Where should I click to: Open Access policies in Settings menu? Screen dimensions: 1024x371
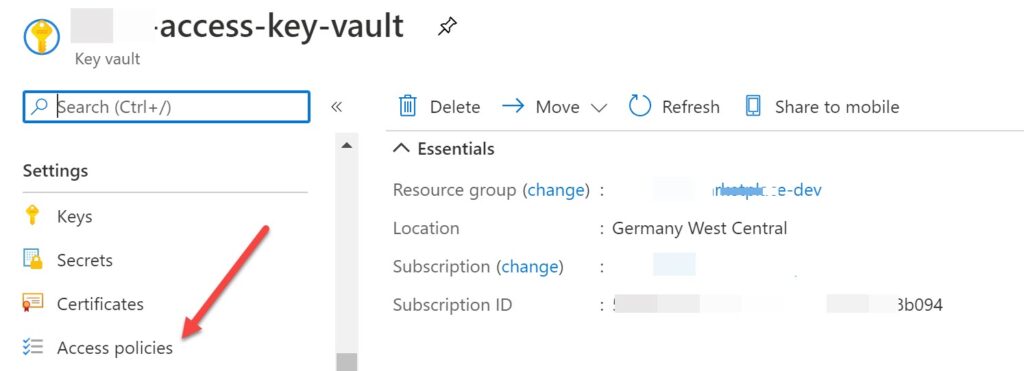coord(115,348)
